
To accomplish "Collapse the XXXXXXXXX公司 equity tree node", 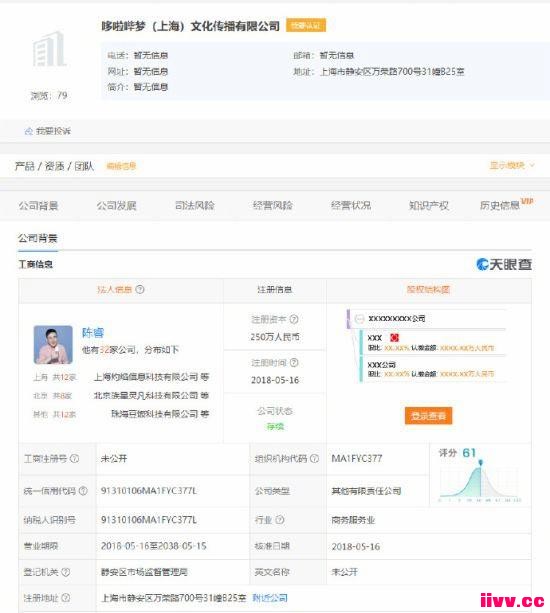I will pos(359,319).
